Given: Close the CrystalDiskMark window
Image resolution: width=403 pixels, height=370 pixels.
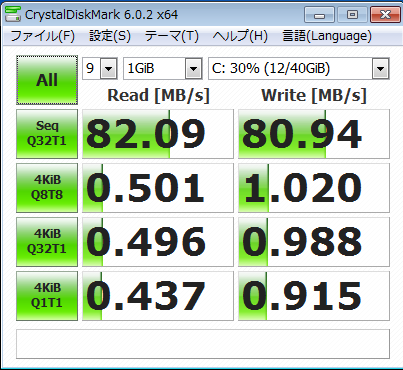Looking at the screenshot, I should pos(385,15).
